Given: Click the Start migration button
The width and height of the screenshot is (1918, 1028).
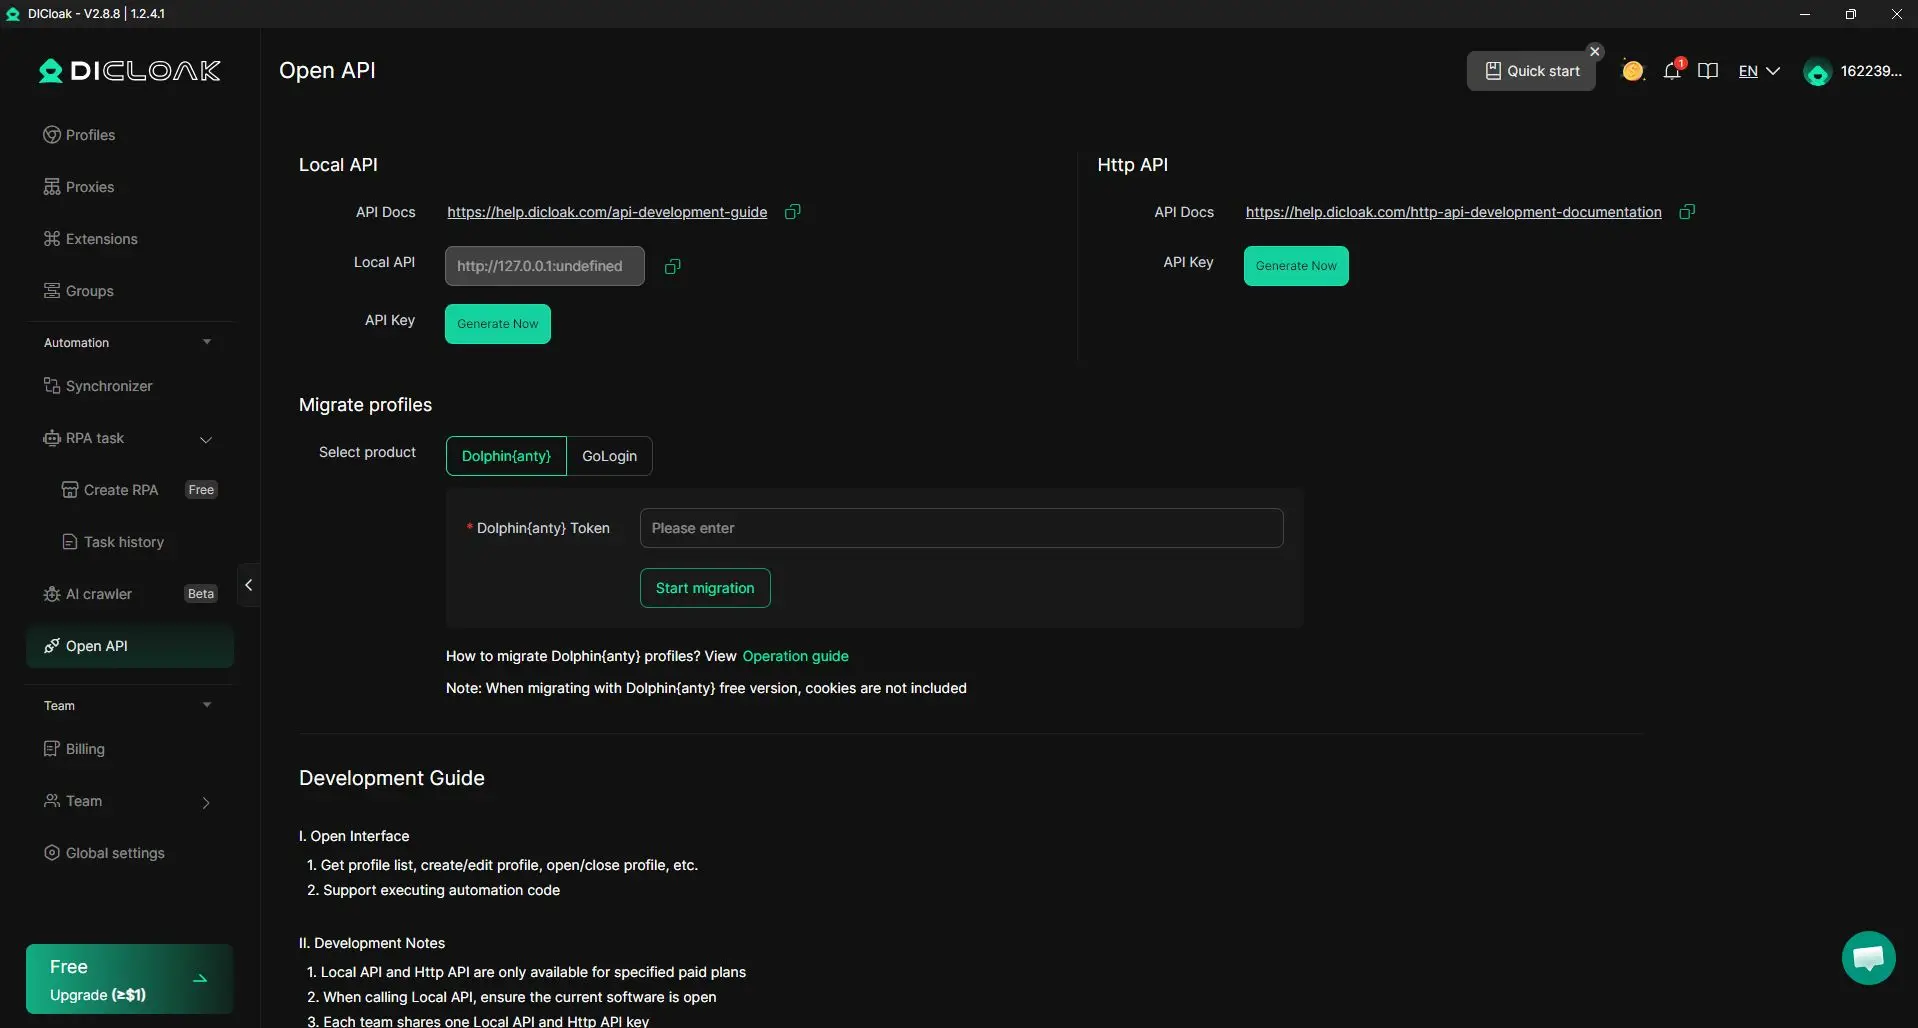Looking at the screenshot, I should click(705, 588).
